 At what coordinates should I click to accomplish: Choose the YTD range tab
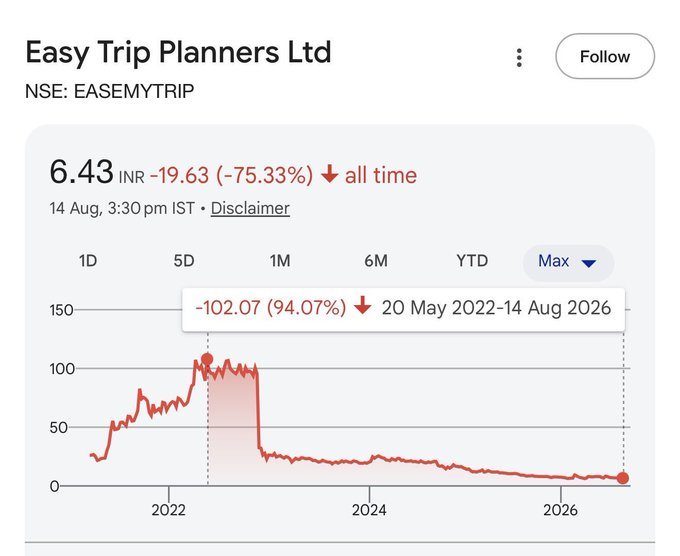pos(472,261)
